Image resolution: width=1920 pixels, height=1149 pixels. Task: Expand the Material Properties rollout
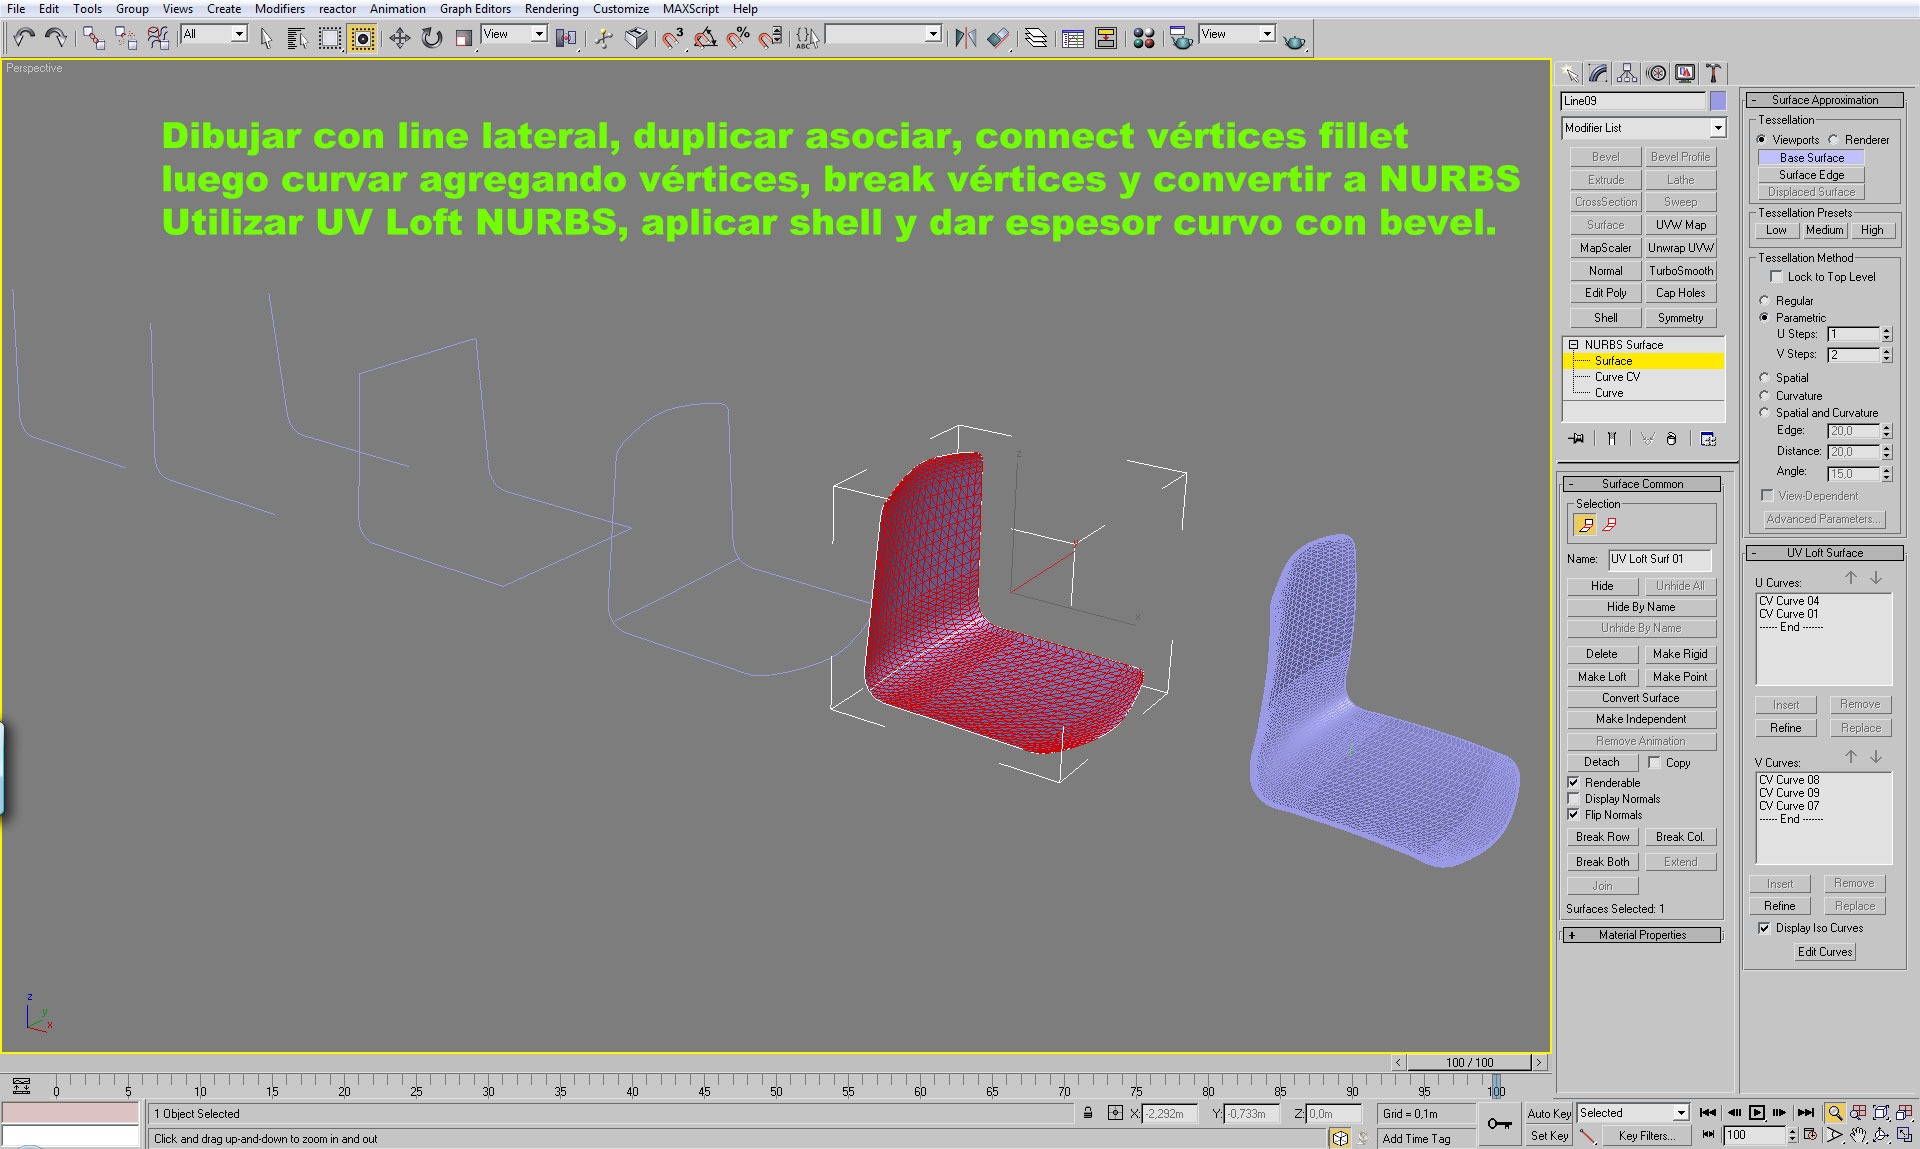pos(1641,935)
